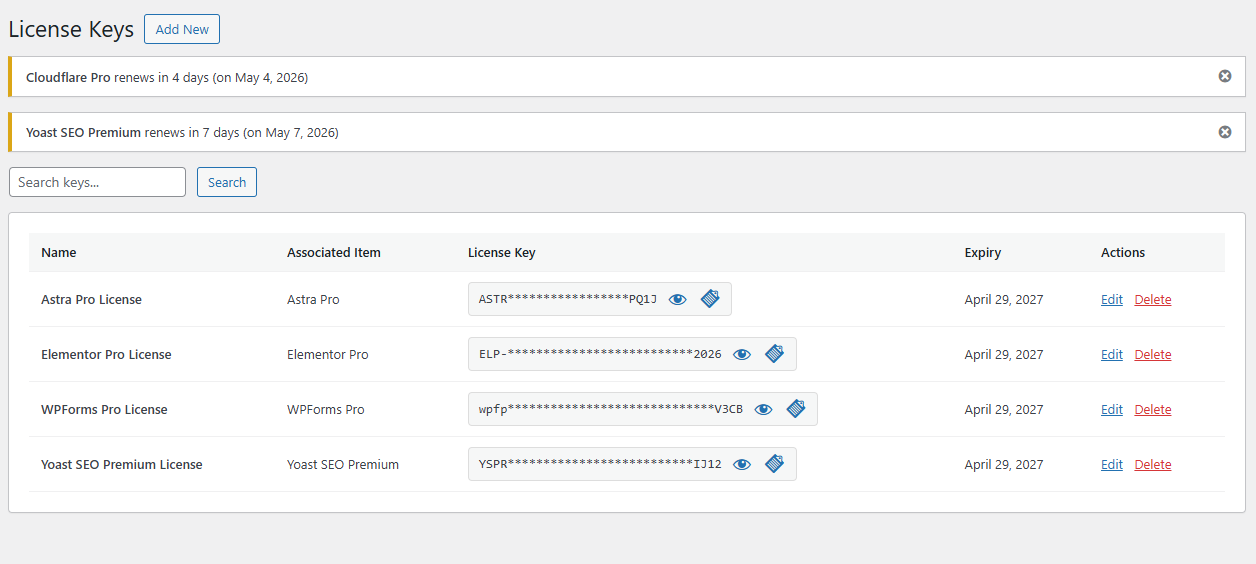Click the License Keys page heading
This screenshot has width=1256, height=564.
(x=71, y=29)
